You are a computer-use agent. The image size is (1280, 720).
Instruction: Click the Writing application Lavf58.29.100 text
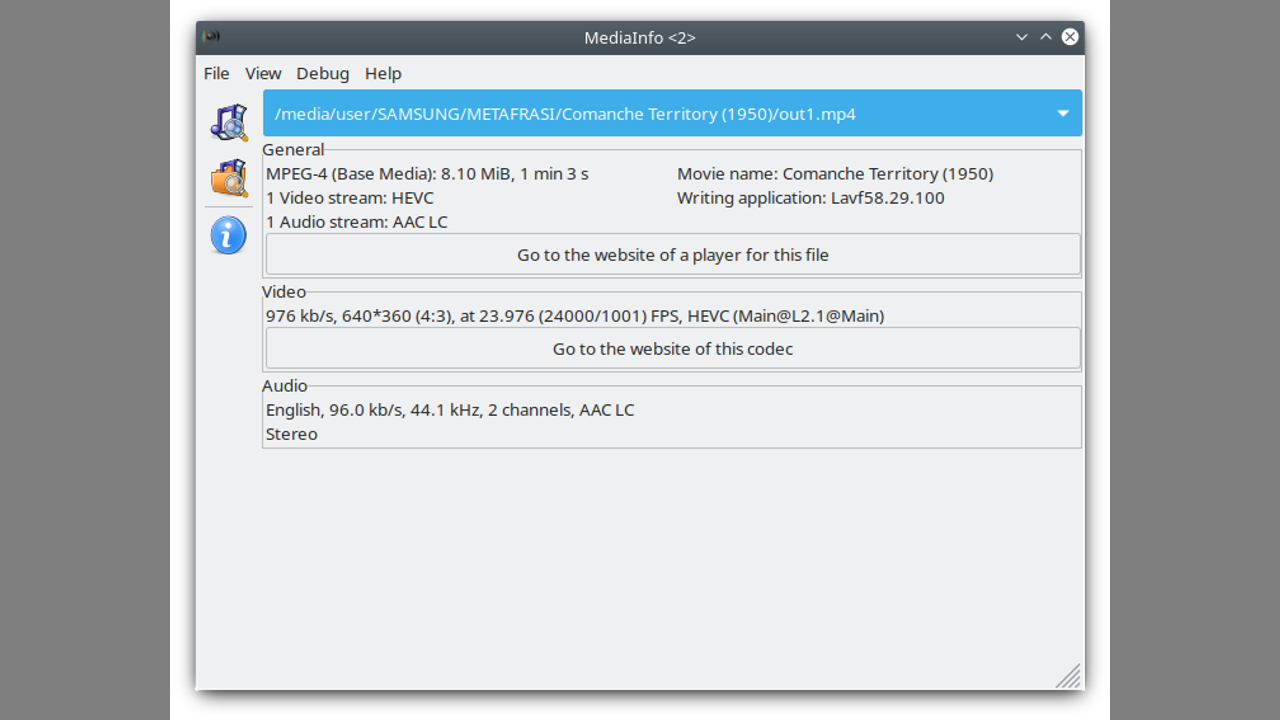(810, 198)
